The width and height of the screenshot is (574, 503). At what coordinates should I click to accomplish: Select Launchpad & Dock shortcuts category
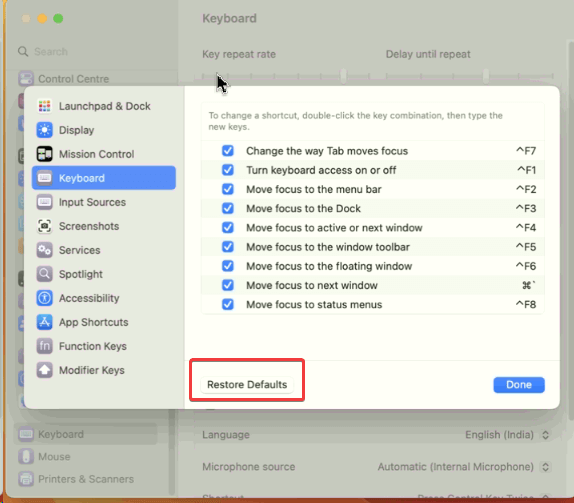[104, 106]
